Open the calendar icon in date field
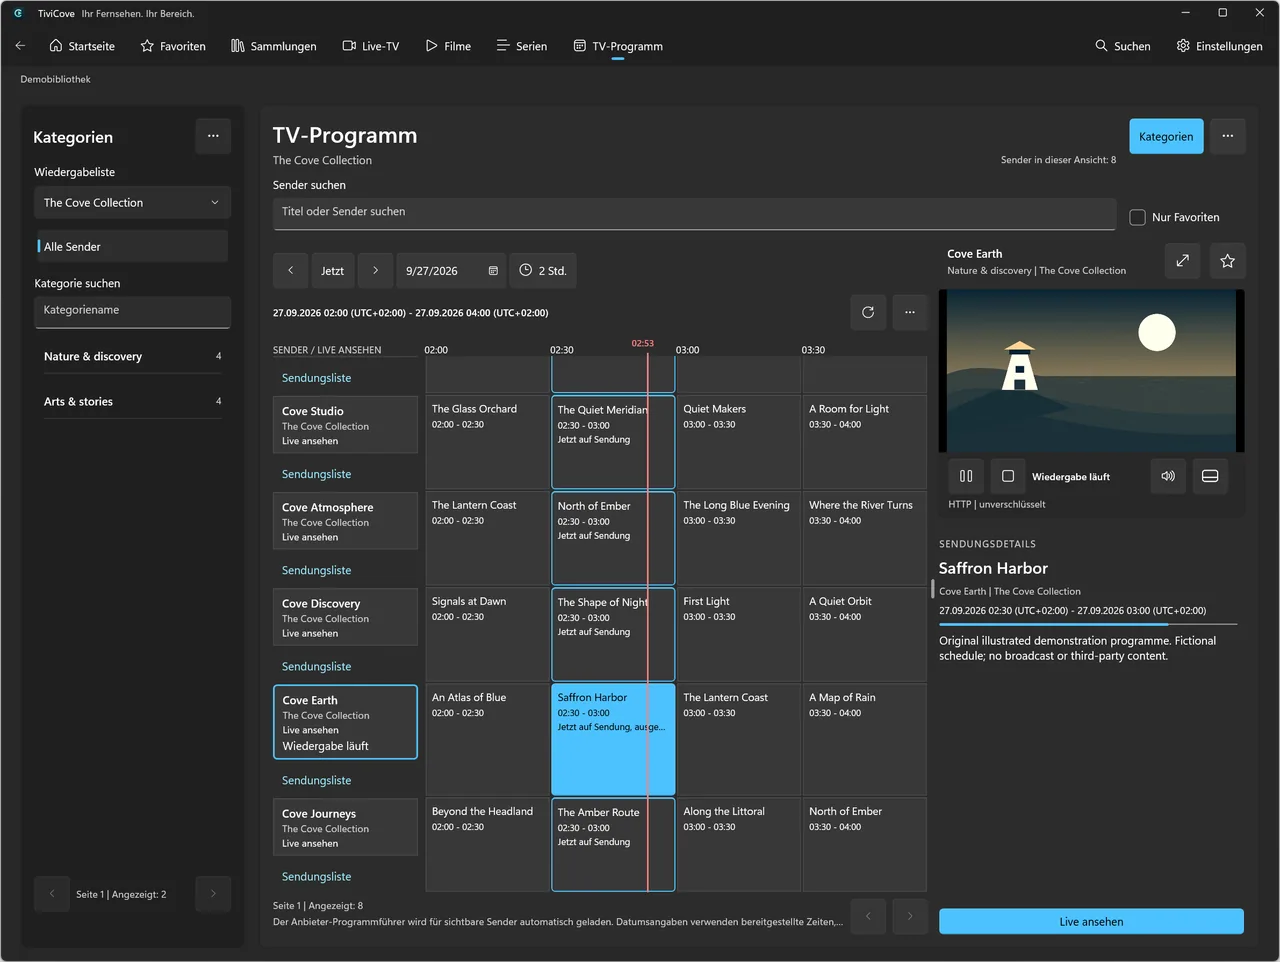The image size is (1280, 962). tap(493, 271)
